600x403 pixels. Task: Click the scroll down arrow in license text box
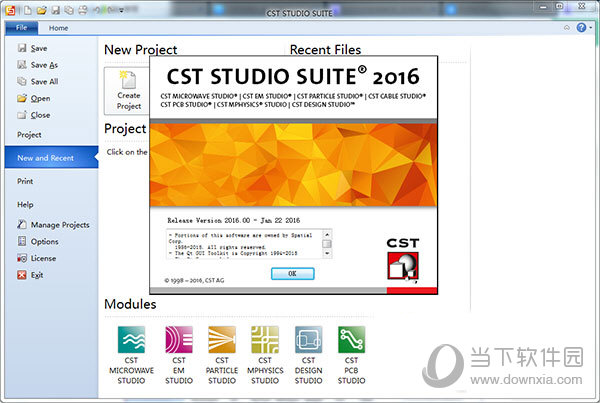(x=327, y=253)
